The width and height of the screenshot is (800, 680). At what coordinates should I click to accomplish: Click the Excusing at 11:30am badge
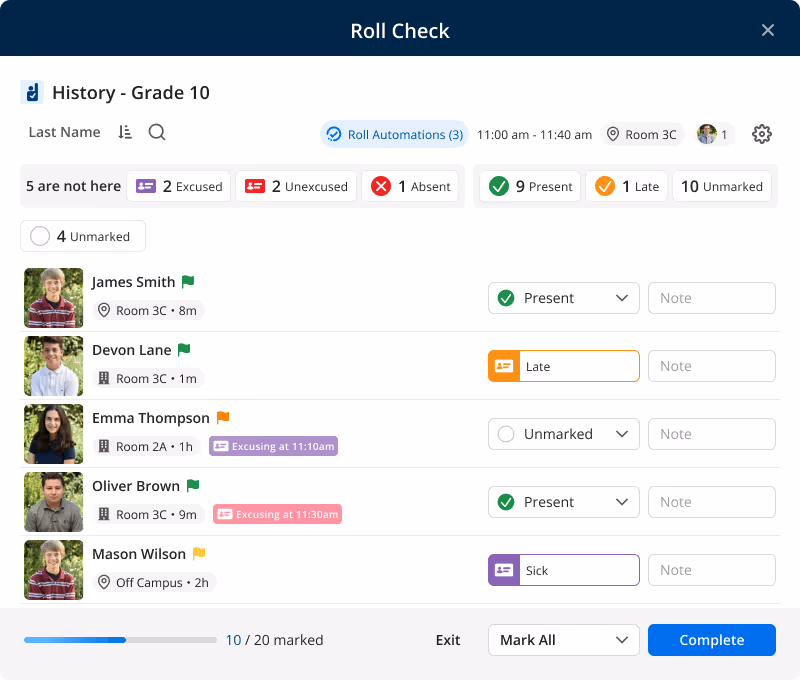click(x=278, y=514)
